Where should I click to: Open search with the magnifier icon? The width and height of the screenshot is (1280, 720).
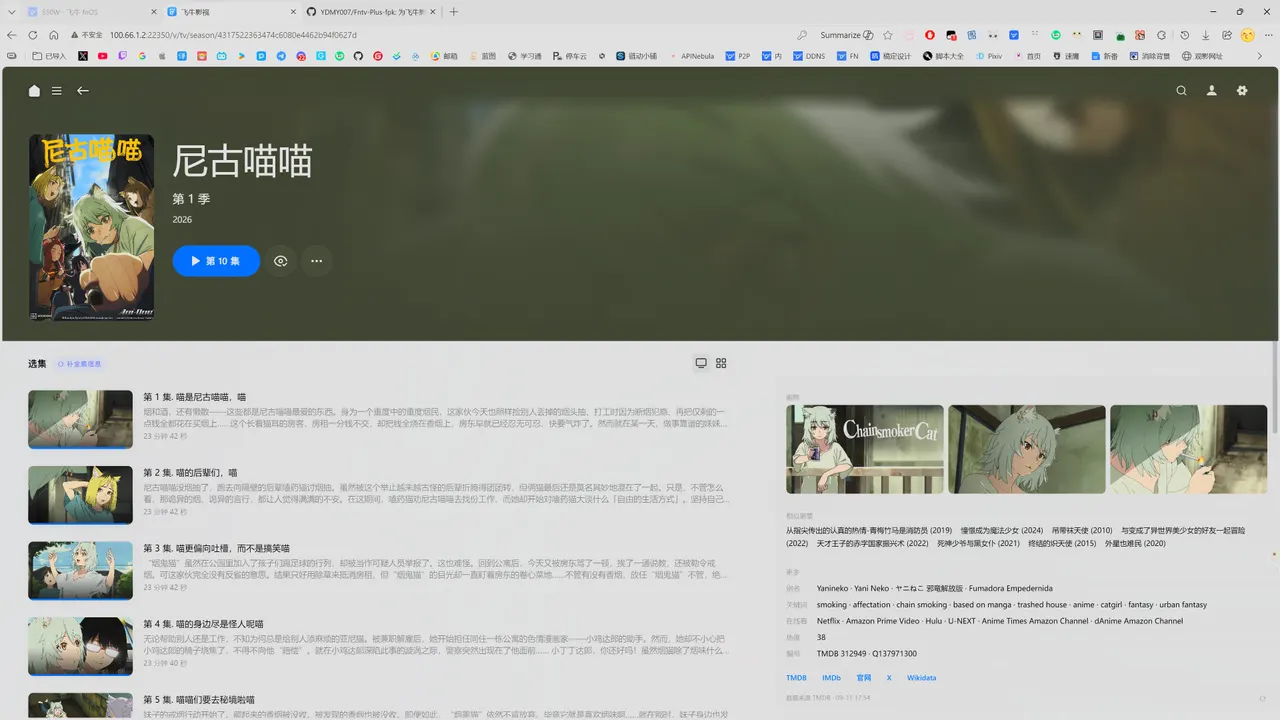click(x=1181, y=91)
